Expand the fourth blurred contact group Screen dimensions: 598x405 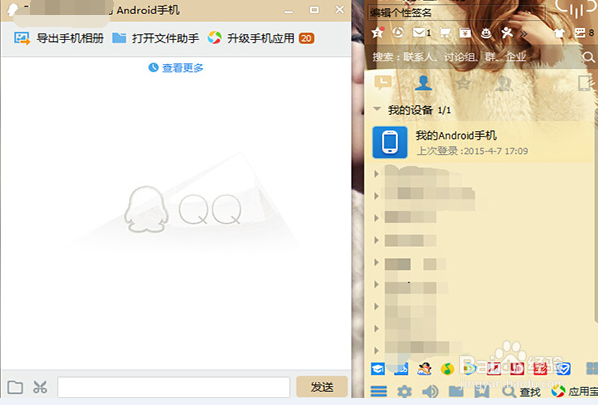(376, 240)
